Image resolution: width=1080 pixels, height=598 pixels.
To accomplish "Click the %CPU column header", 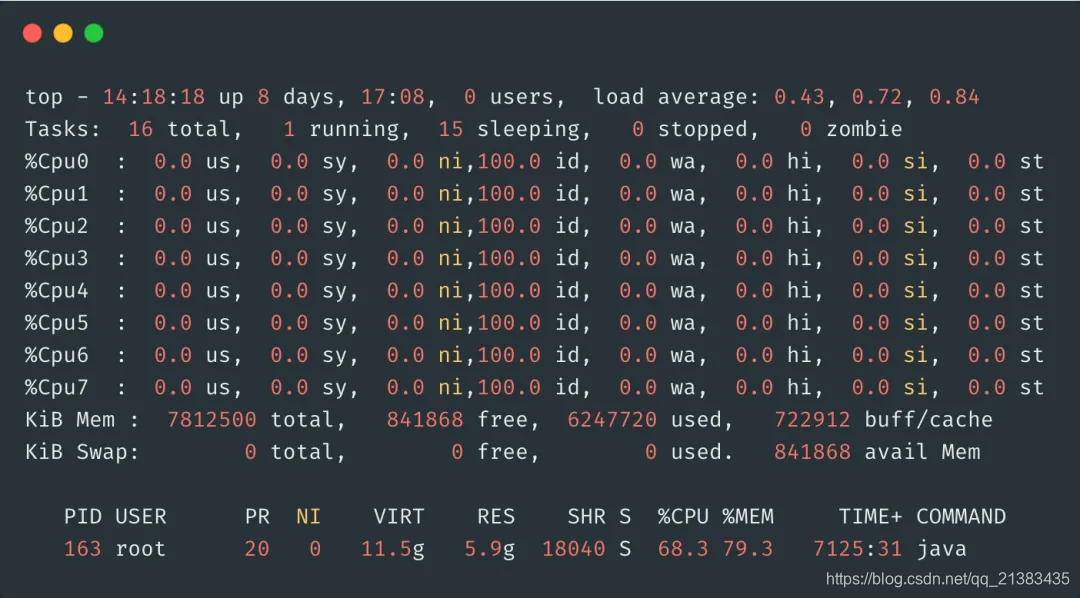I will point(683,517).
